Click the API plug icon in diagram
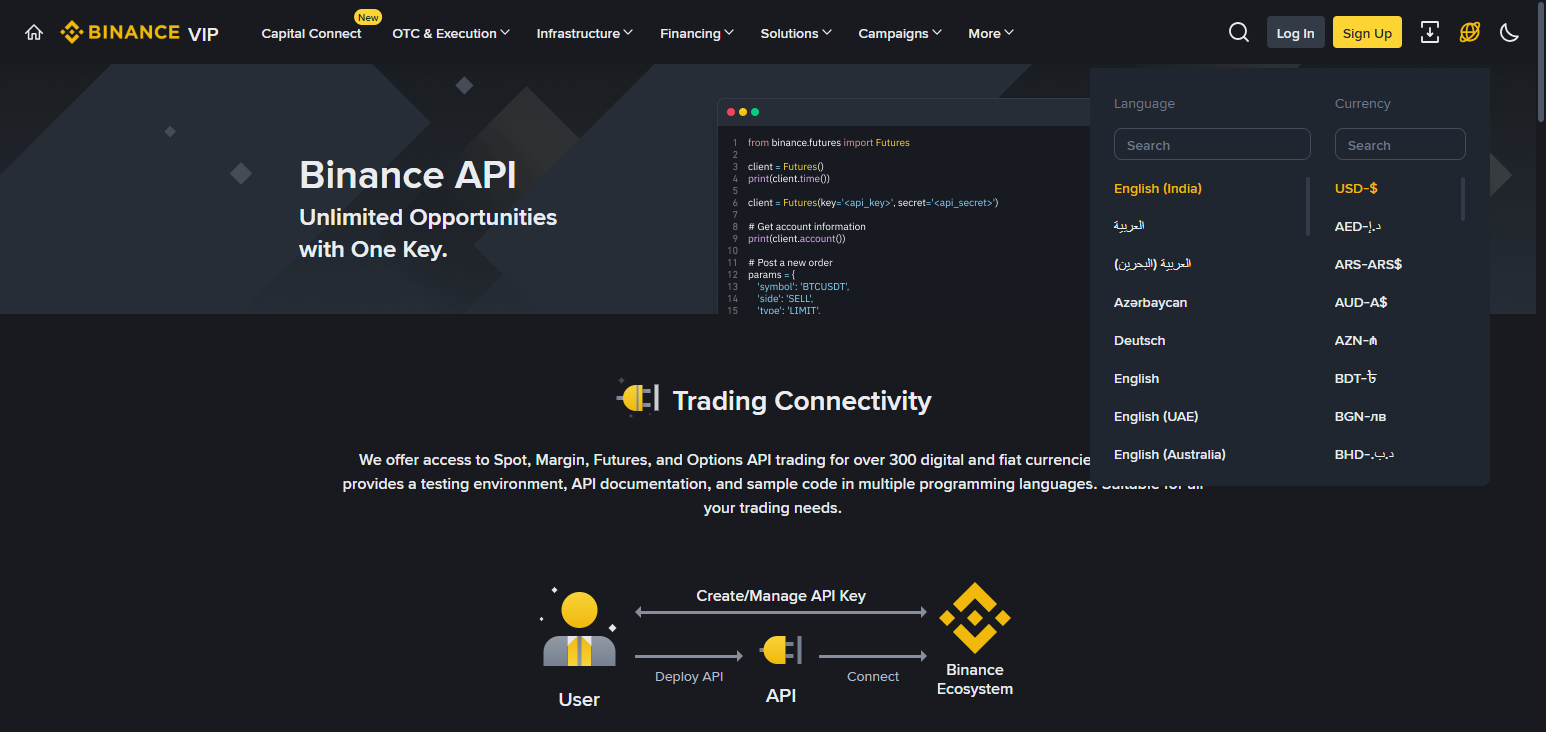This screenshot has height=732, width=1546. pos(781,650)
